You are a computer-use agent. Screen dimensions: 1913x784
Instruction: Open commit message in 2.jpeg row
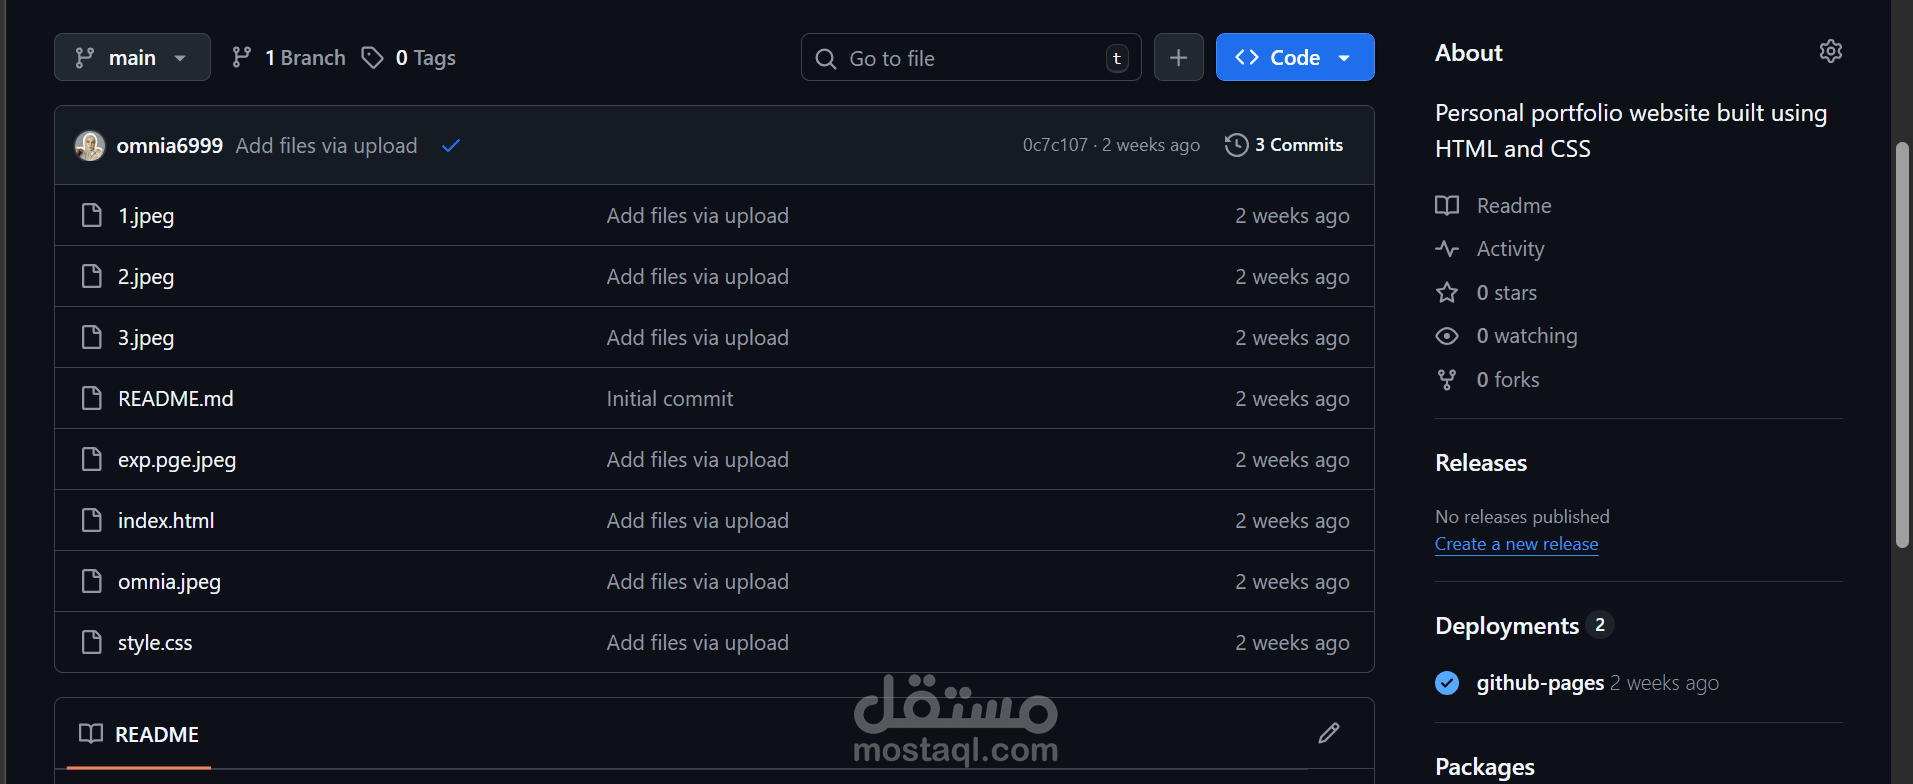(697, 277)
